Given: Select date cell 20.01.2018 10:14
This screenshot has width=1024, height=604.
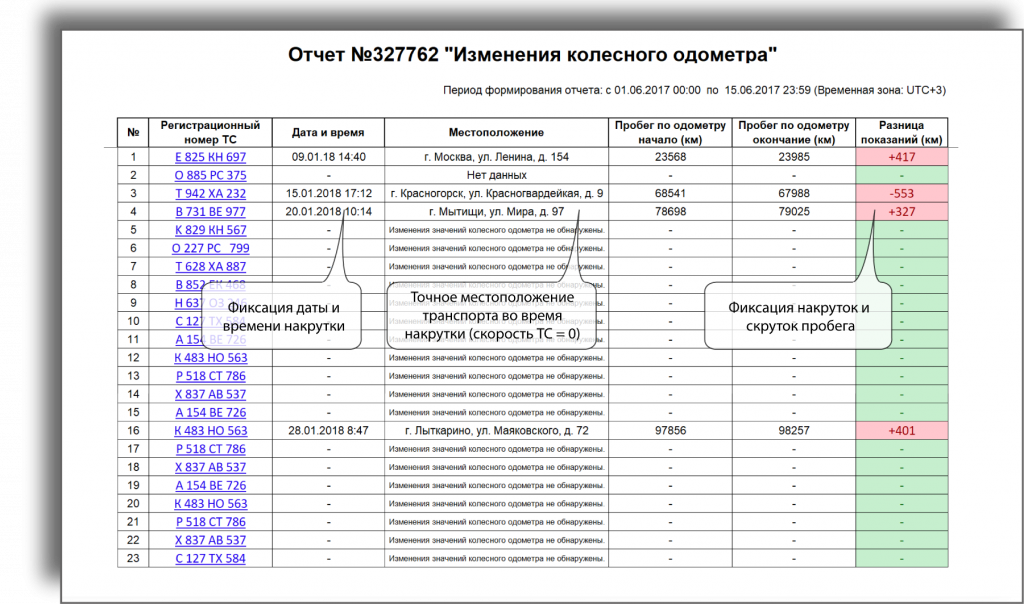Looking at the screenshot, I should tap(328, 212).
